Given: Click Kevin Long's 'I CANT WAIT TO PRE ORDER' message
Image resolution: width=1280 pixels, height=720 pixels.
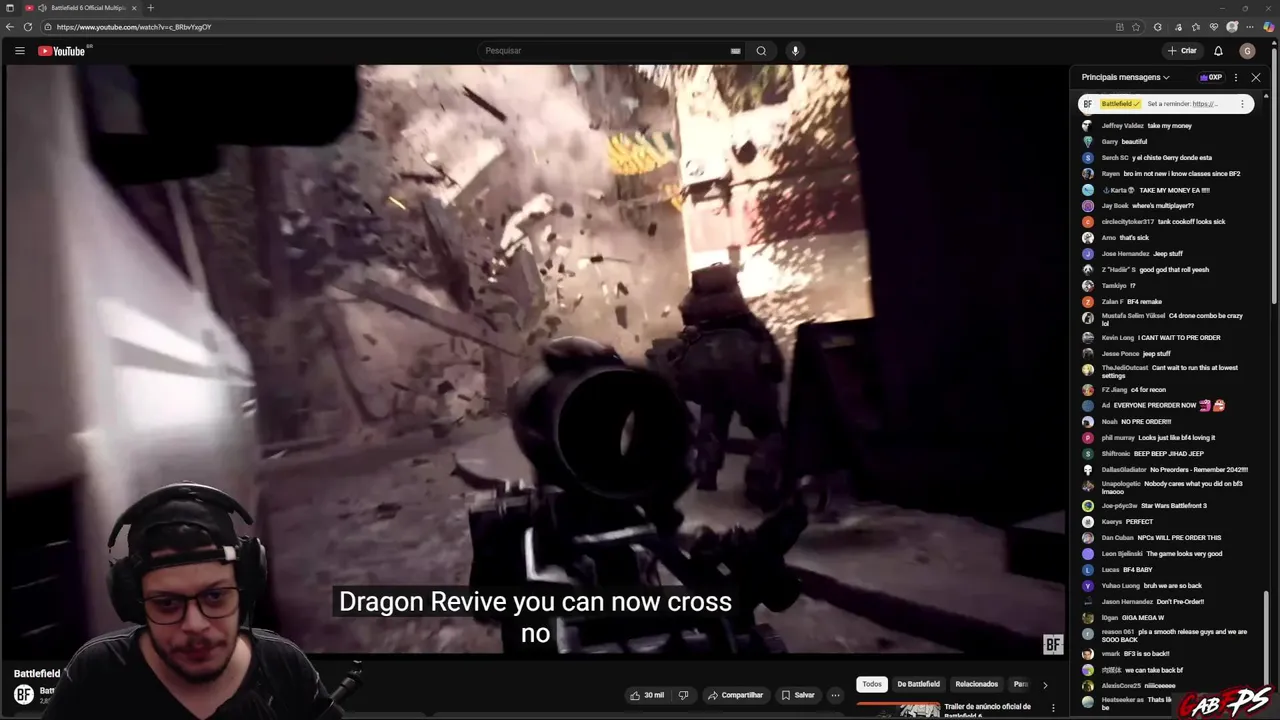Looking at the screenshot, I should click(x=1161, y=338).
